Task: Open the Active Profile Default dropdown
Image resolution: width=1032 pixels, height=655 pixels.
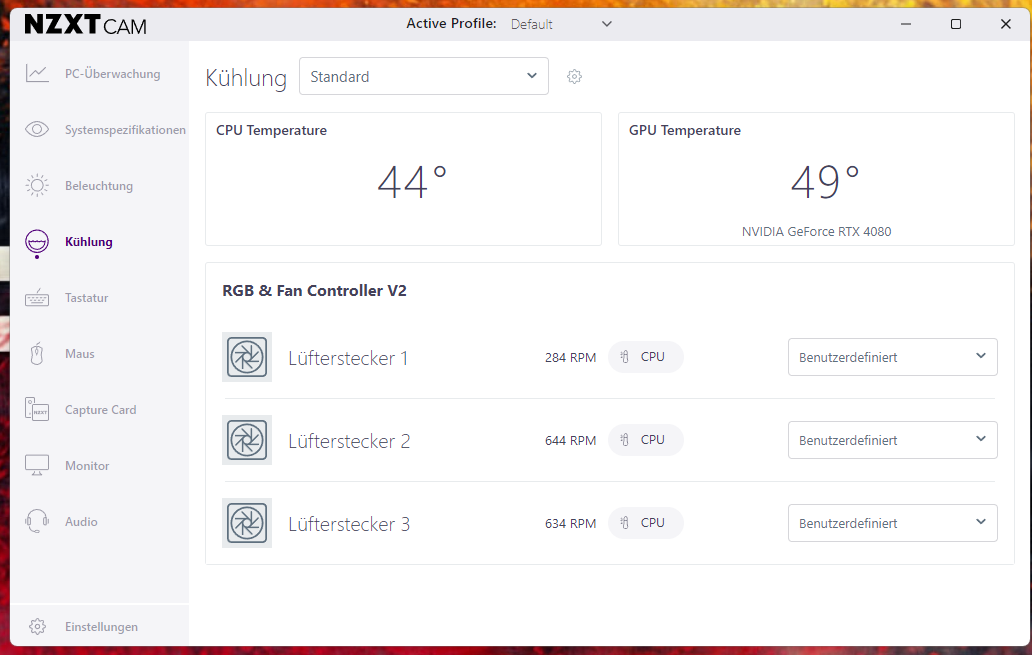Action: [x=561, y=24]
